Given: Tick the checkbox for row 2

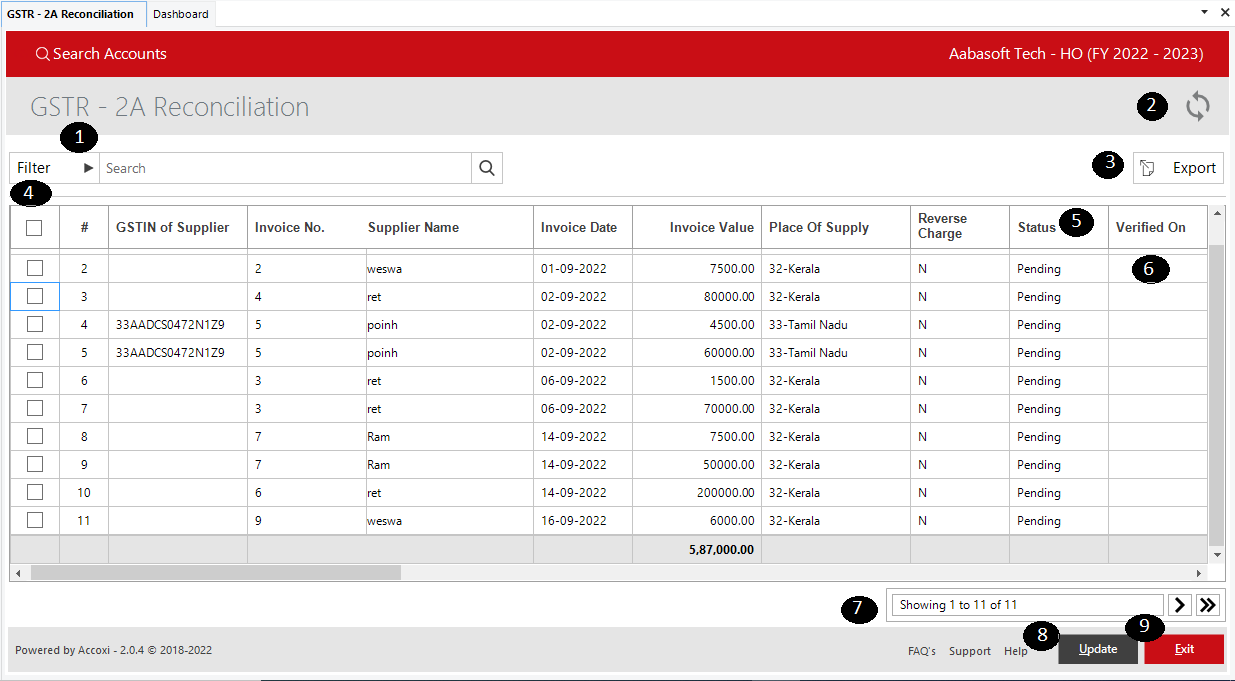Looking at the screenshot, I should pyautogui.click(x=35, y=268).
